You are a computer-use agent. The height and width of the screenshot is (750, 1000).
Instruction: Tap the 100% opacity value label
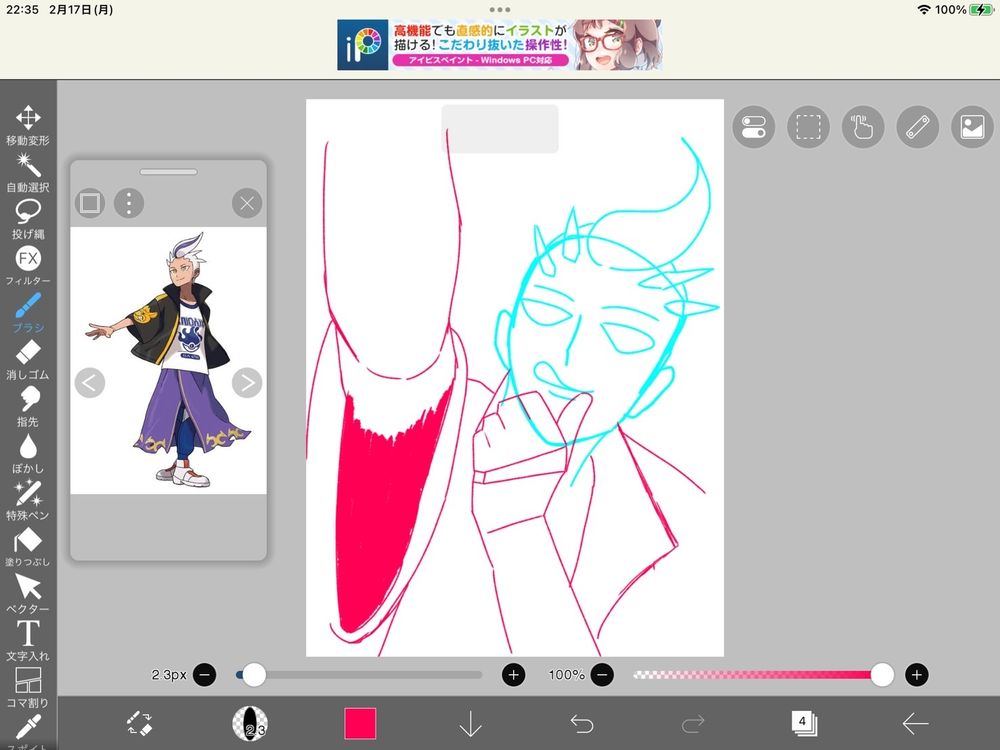566,675
